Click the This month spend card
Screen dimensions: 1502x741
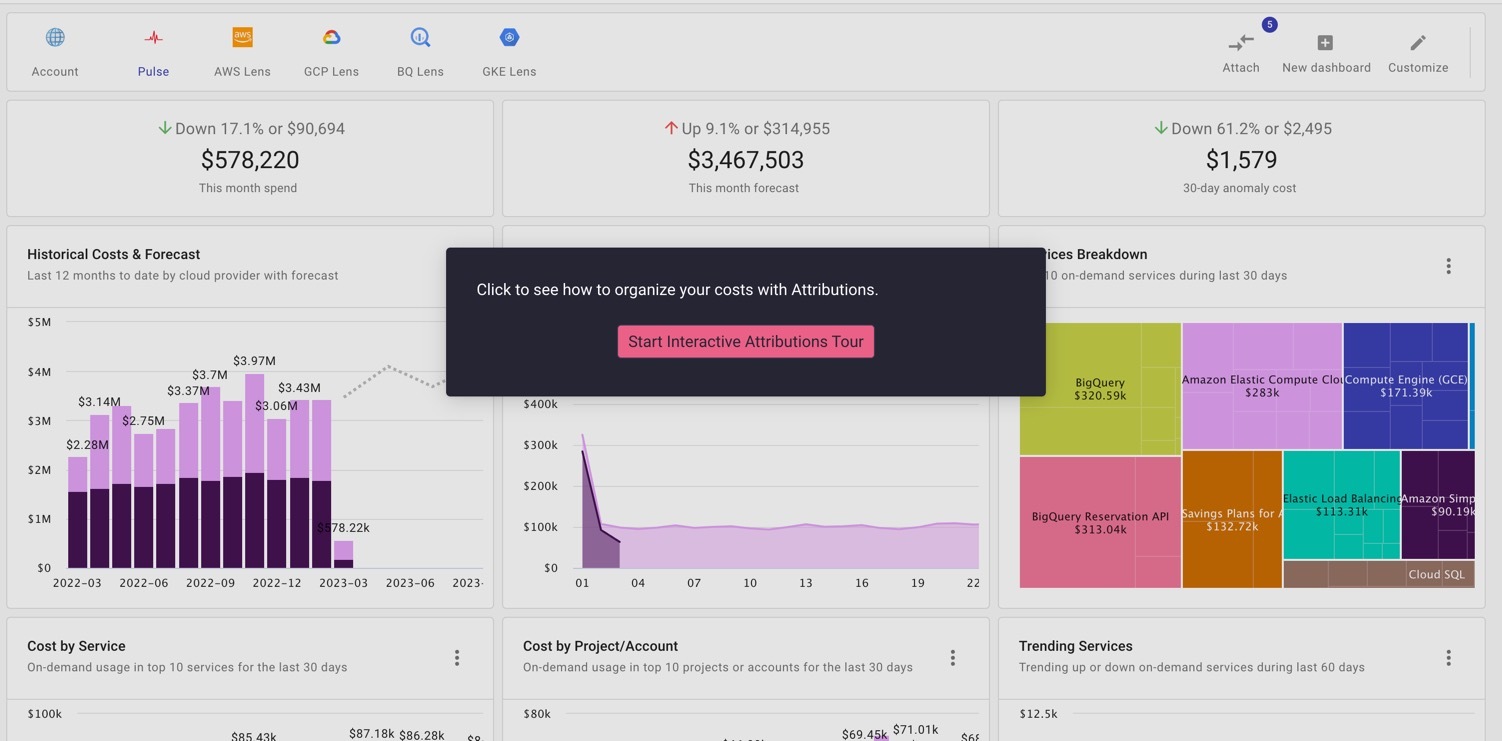249,159
